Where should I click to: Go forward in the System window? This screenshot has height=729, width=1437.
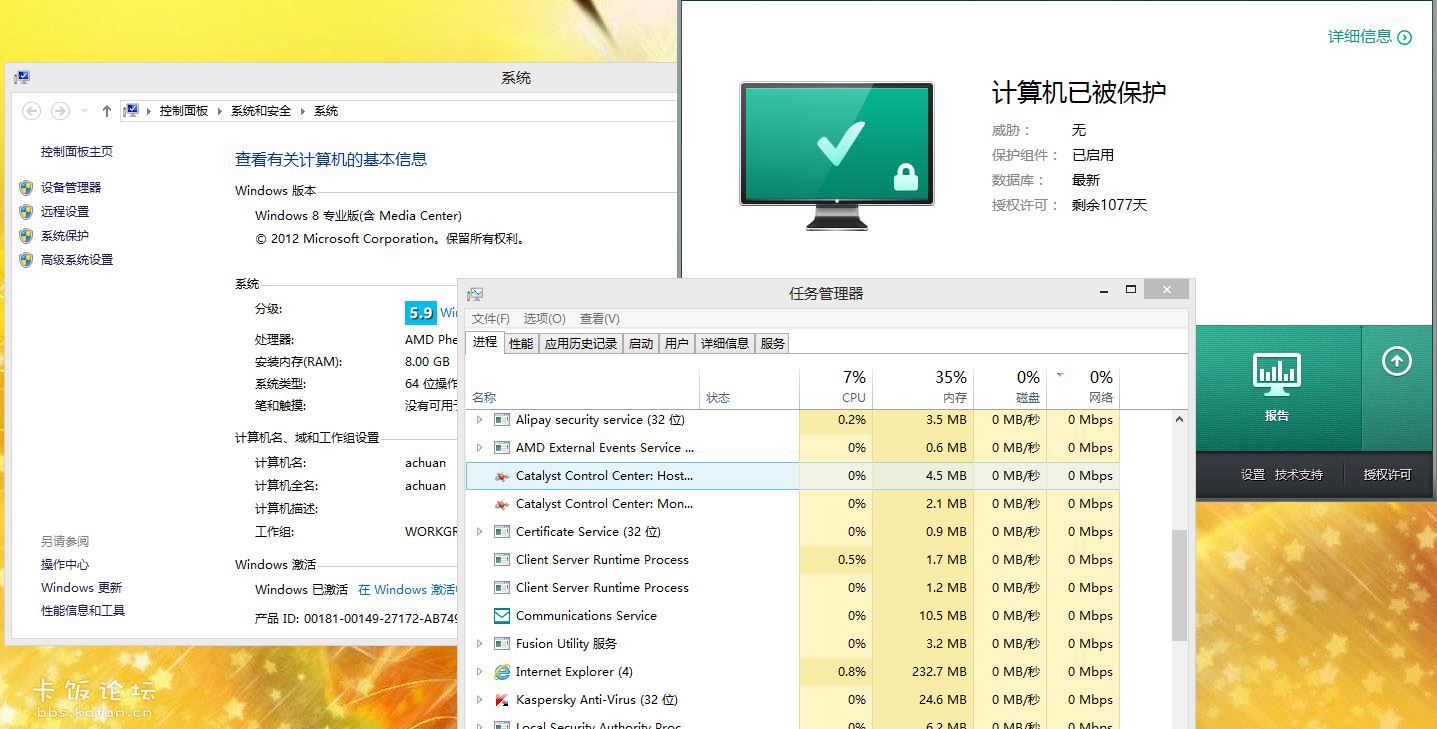pyautogui.click(x=60, y=111)
